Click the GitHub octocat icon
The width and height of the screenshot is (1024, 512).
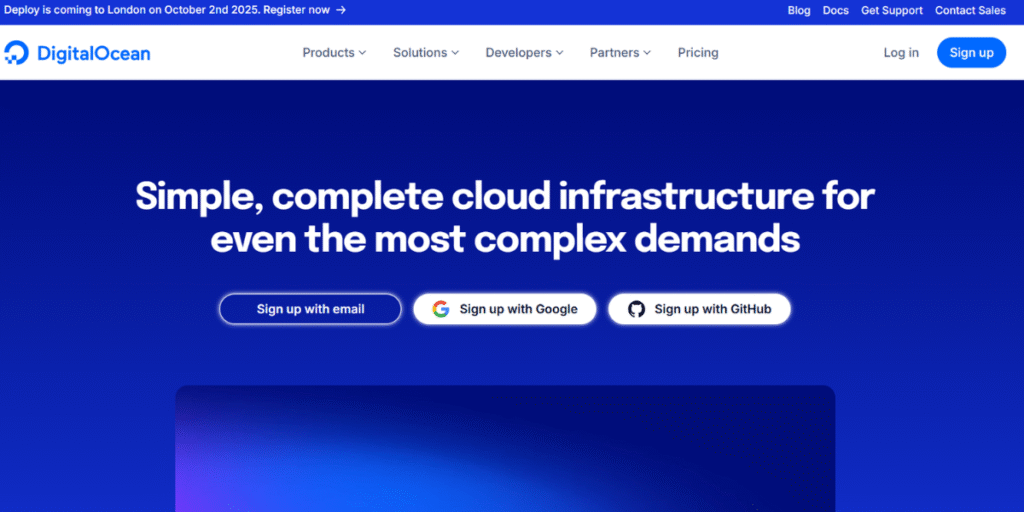point(636,309)
